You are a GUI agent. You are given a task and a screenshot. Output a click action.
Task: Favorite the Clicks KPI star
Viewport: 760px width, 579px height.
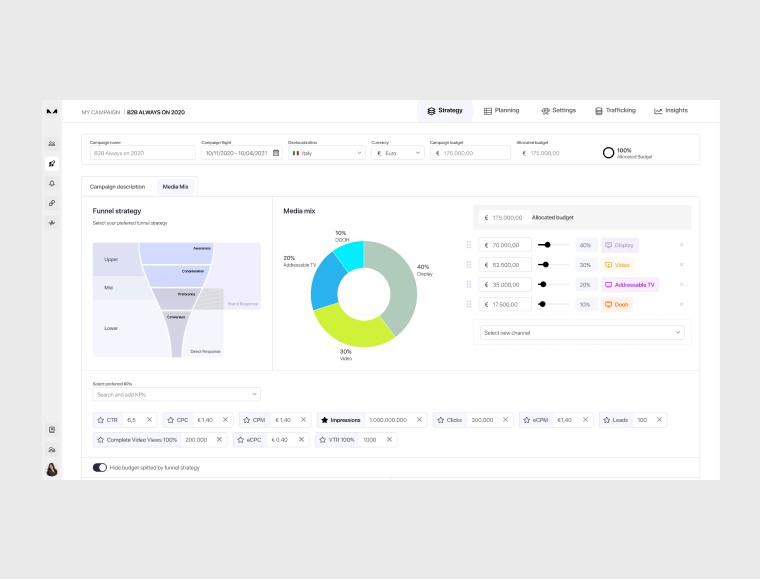coord(440,420)
